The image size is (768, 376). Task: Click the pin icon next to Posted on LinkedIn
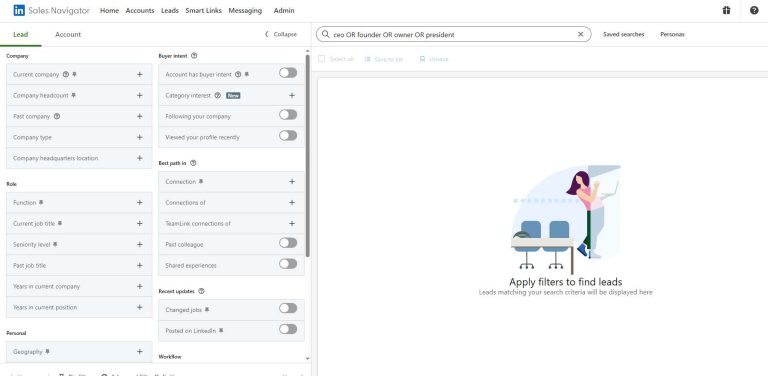(x=221, y=331)
